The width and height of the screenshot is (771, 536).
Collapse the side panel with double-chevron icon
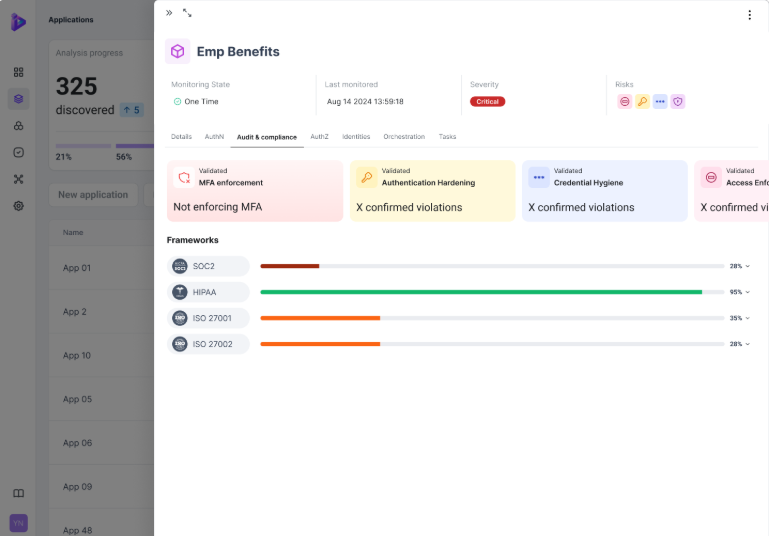pos(169,13)
